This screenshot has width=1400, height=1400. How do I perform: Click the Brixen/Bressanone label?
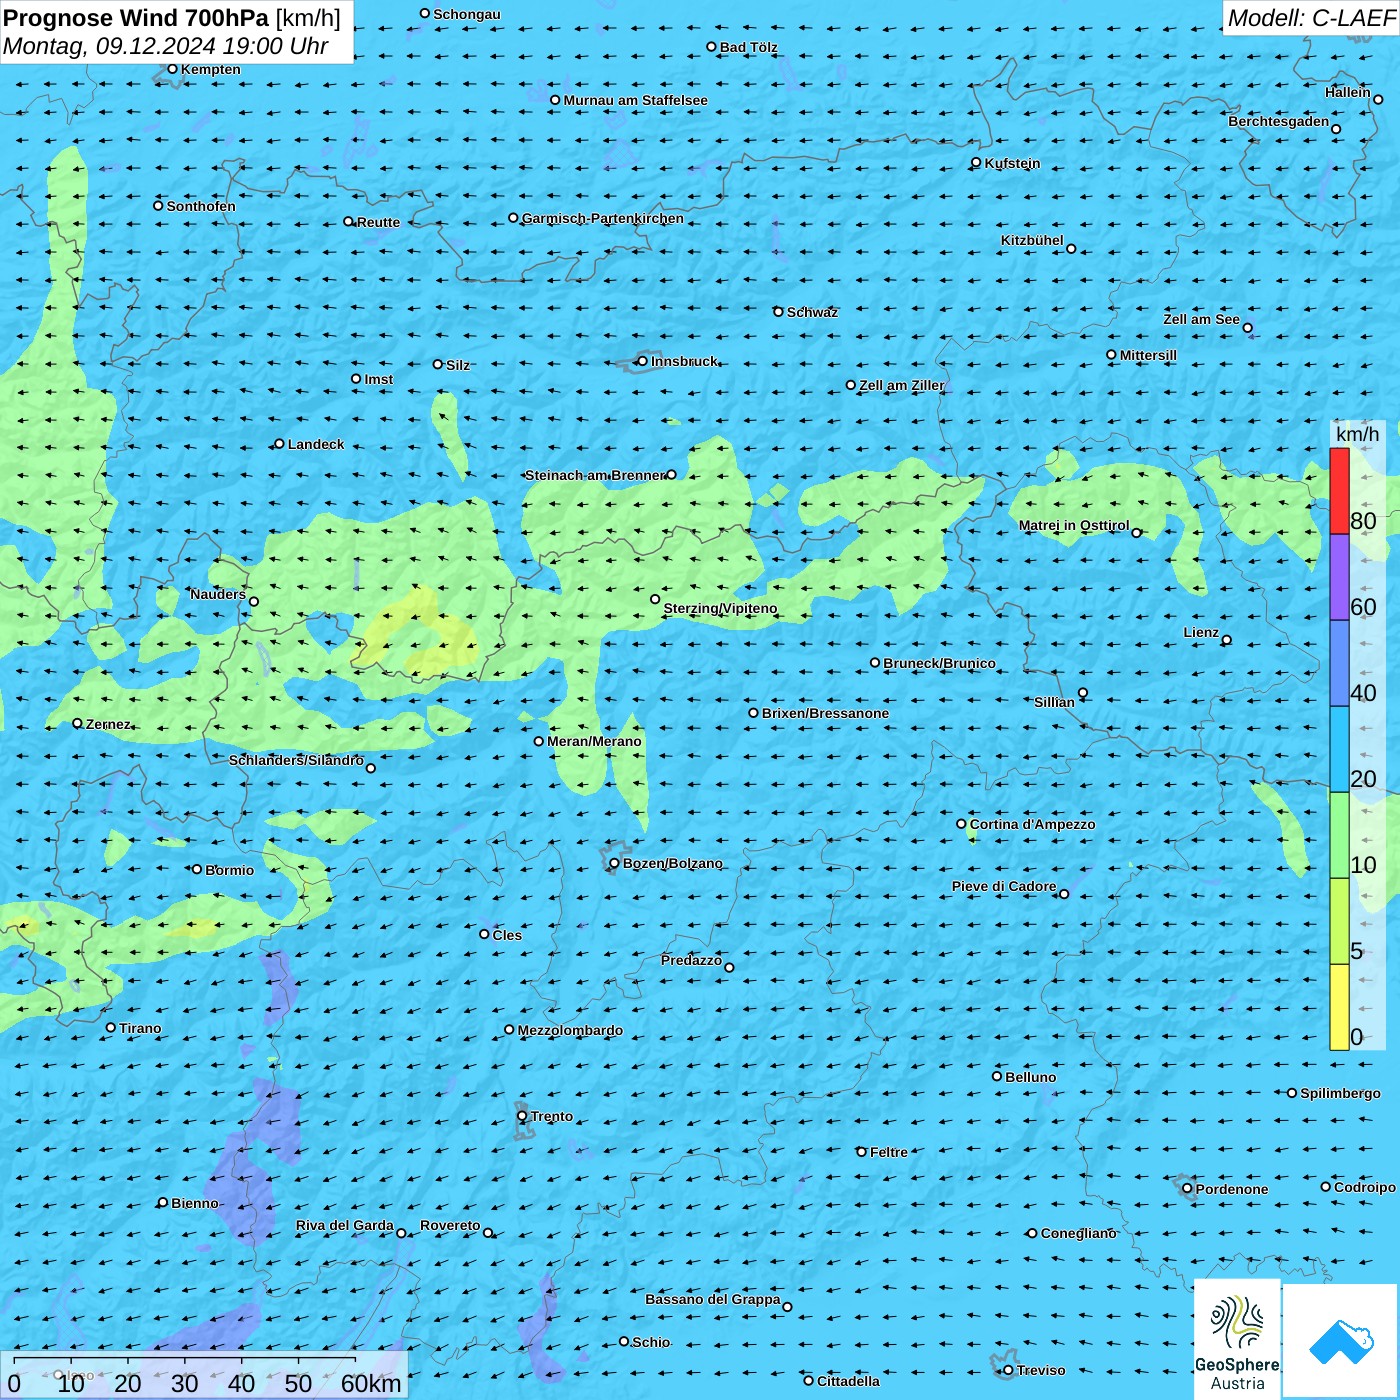click(825, 713)
